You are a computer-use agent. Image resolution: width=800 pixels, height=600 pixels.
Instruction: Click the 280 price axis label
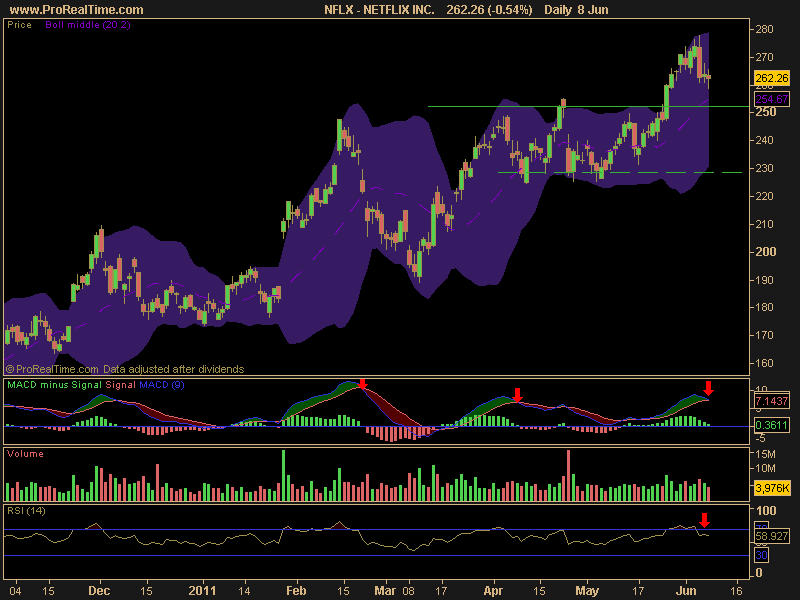coord(764,29)
